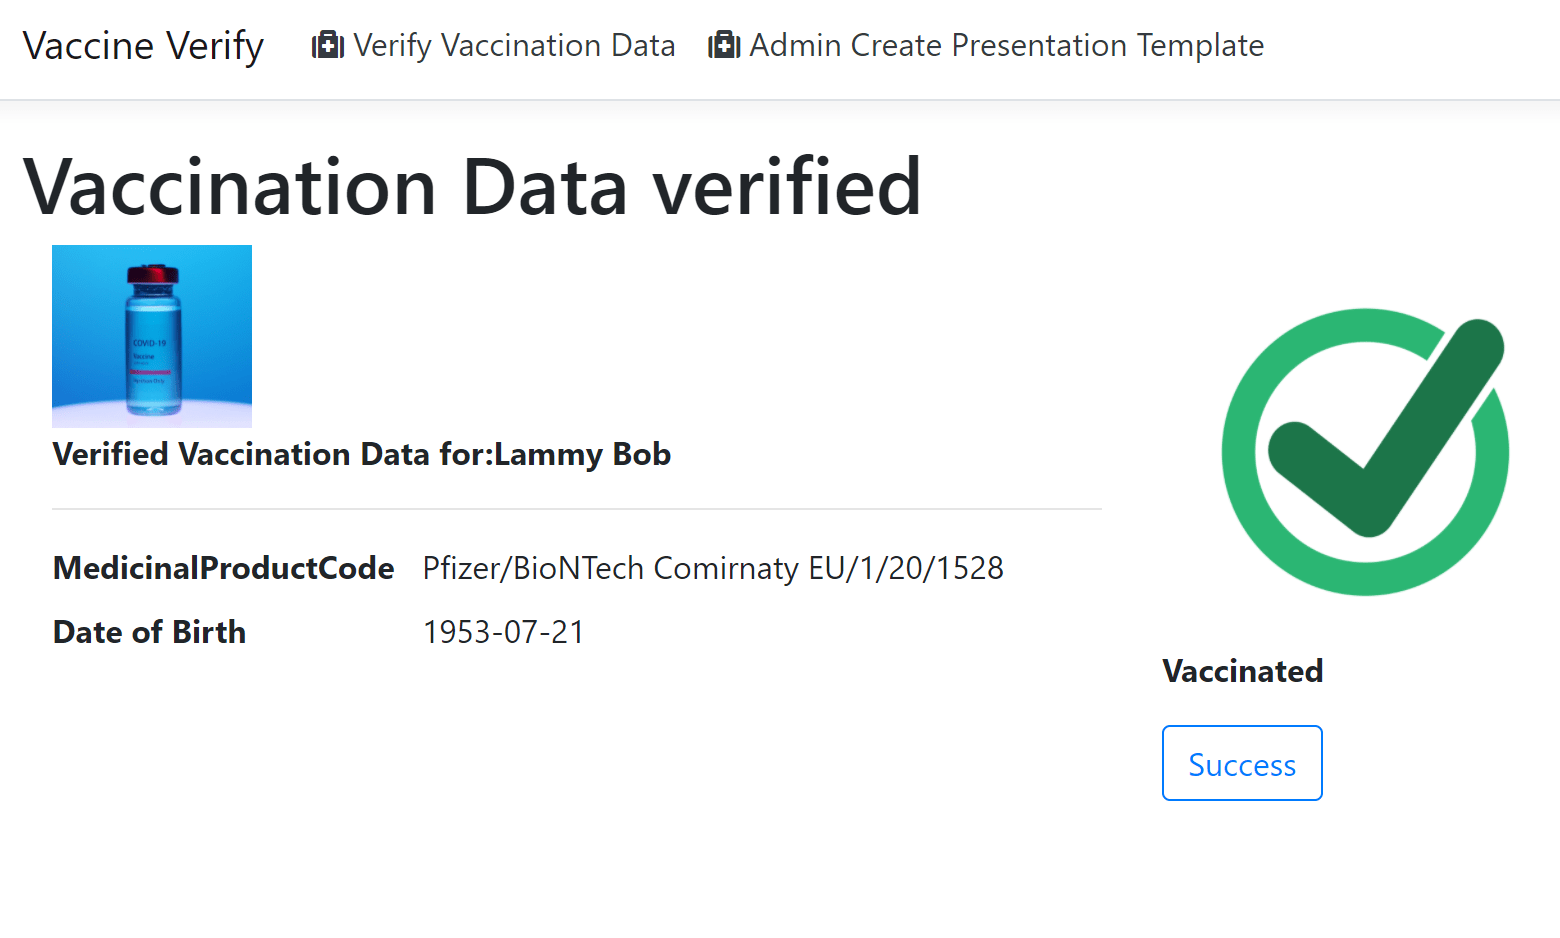1560x938 pixels.
Task: Click the Date of Birth label
Action: pos(149,632)
